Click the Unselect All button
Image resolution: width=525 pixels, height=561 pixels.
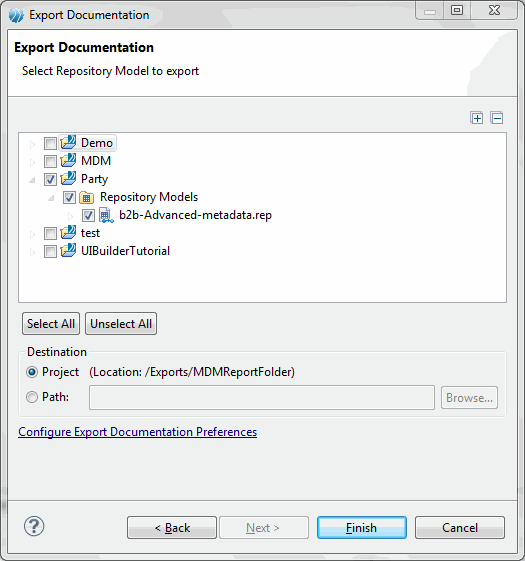(x=121, y=324)
